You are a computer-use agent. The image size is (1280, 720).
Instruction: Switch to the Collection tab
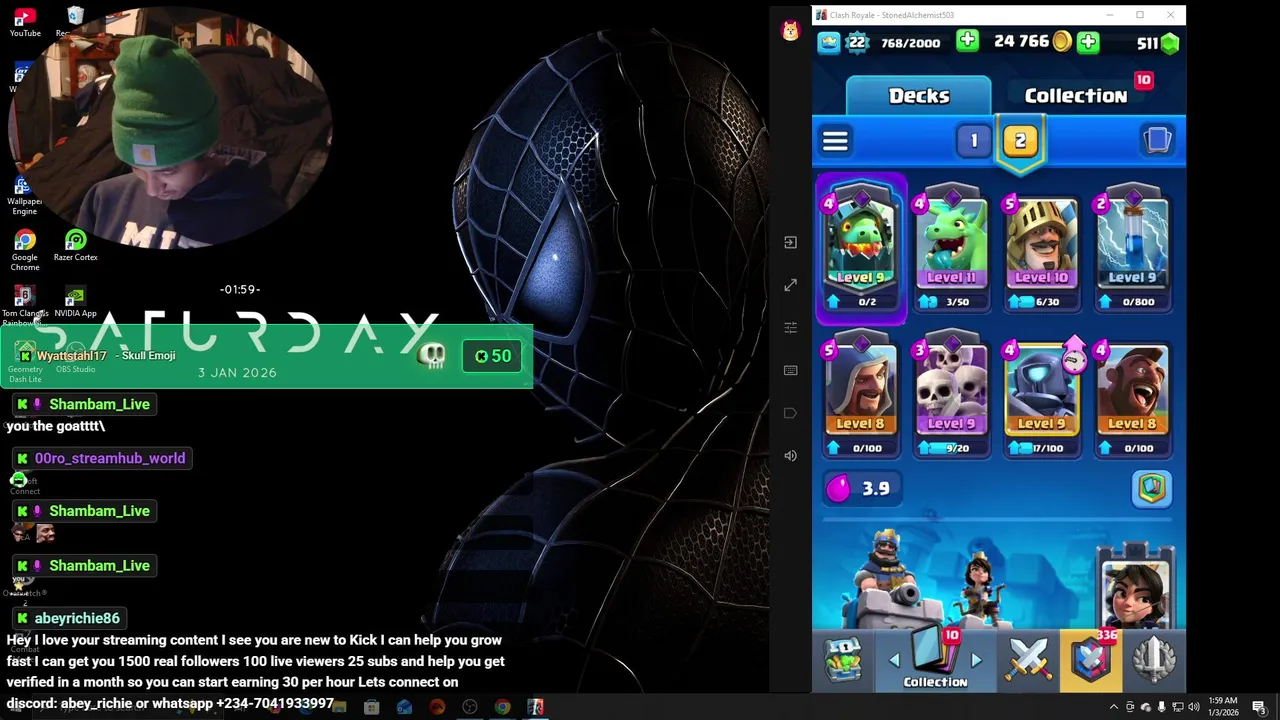tap(1076, 95)
